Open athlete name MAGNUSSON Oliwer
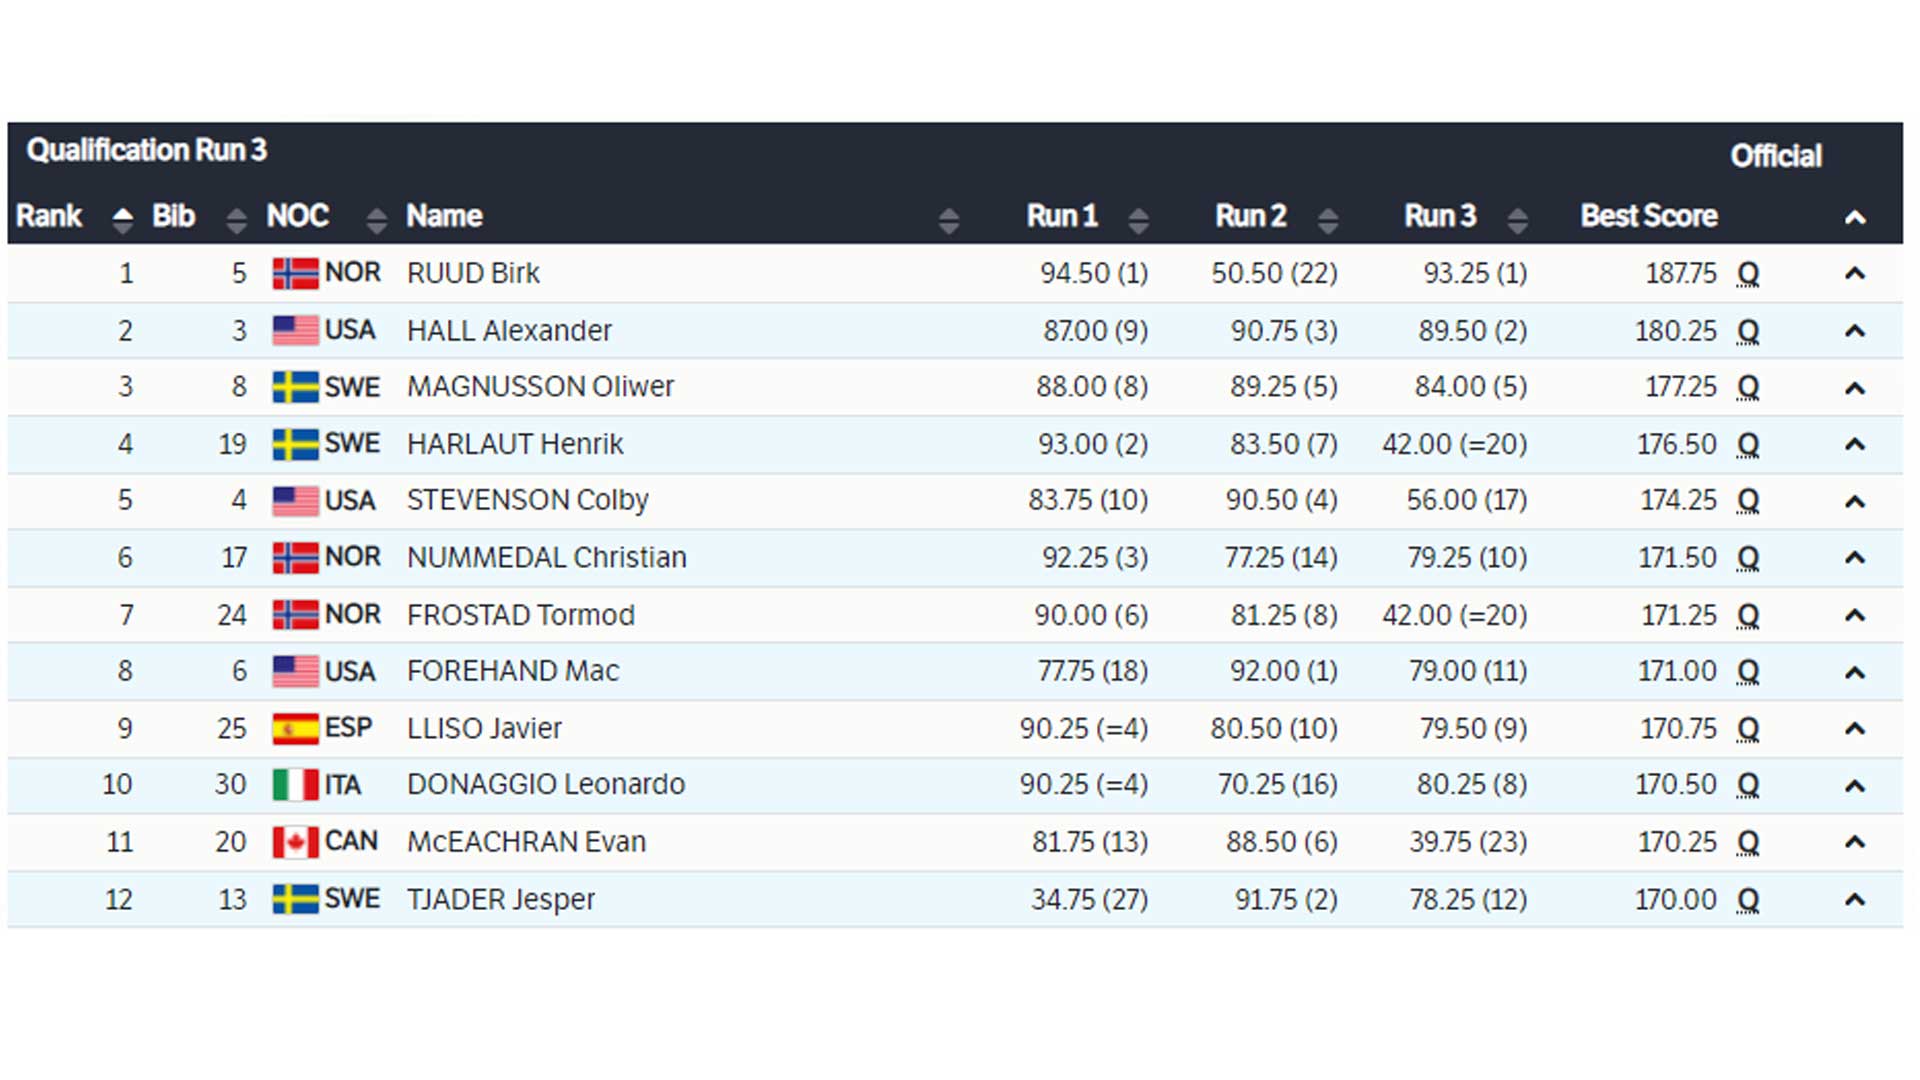This screenshot has width=1920, height=1080. [x=540, y=387]
